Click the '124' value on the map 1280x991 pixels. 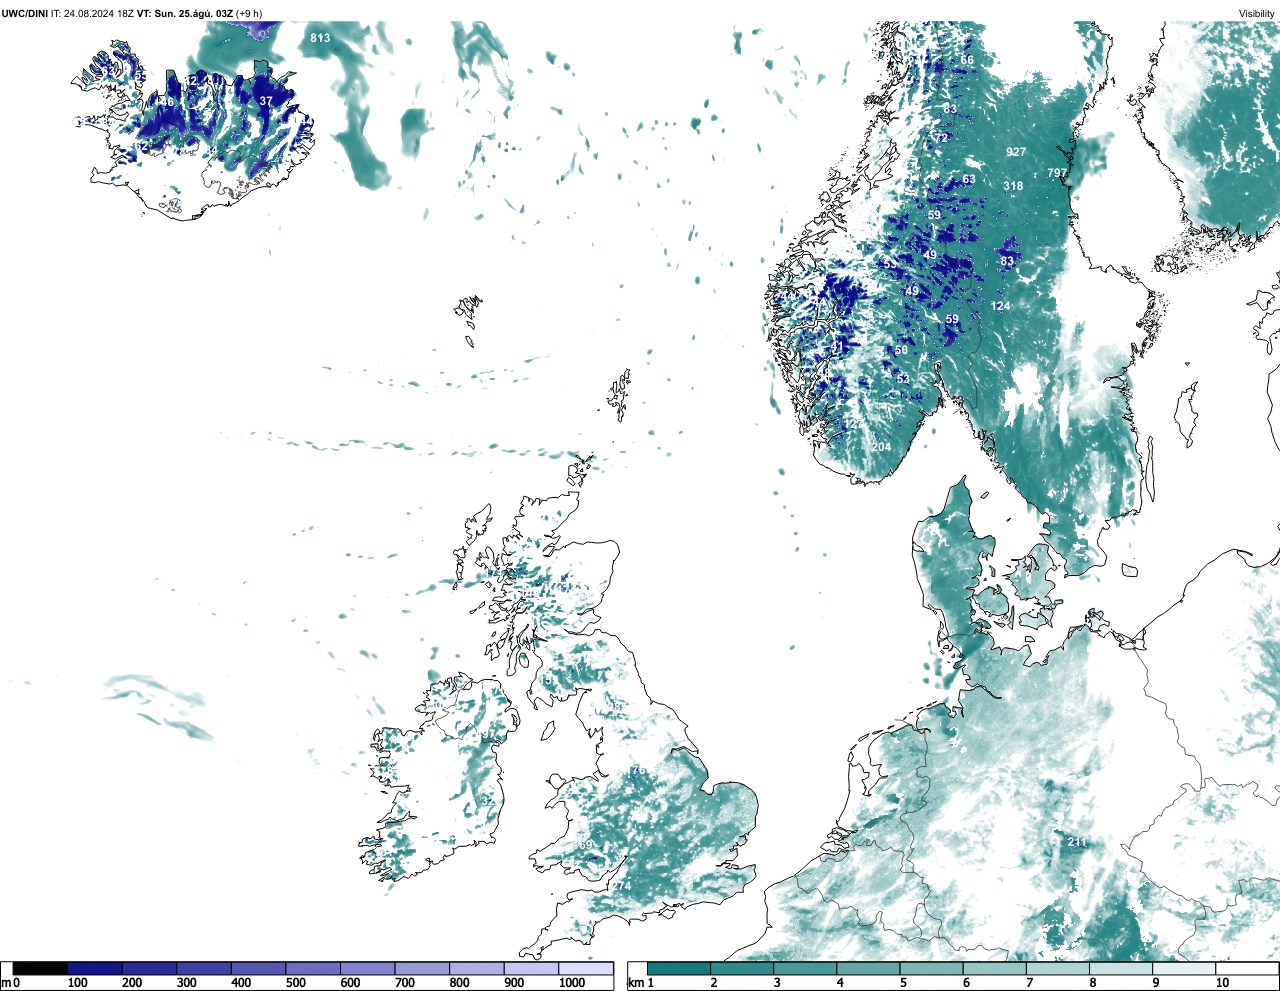click(x=1000, y=306)
